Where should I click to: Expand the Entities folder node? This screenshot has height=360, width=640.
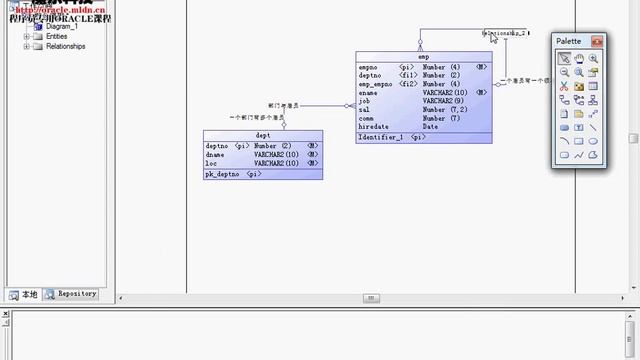[x=27, y=36]
